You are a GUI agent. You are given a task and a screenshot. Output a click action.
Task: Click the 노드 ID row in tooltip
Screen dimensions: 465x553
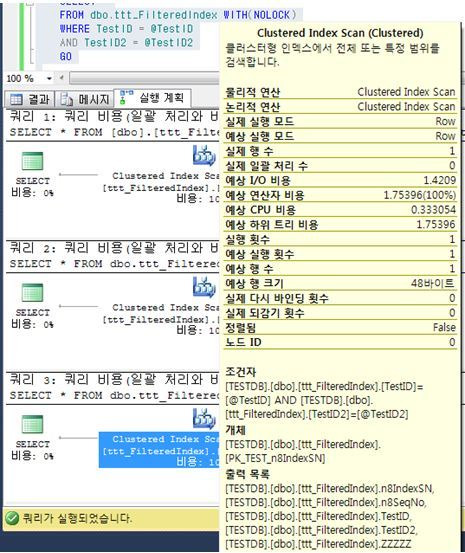[x=340, y=342]
